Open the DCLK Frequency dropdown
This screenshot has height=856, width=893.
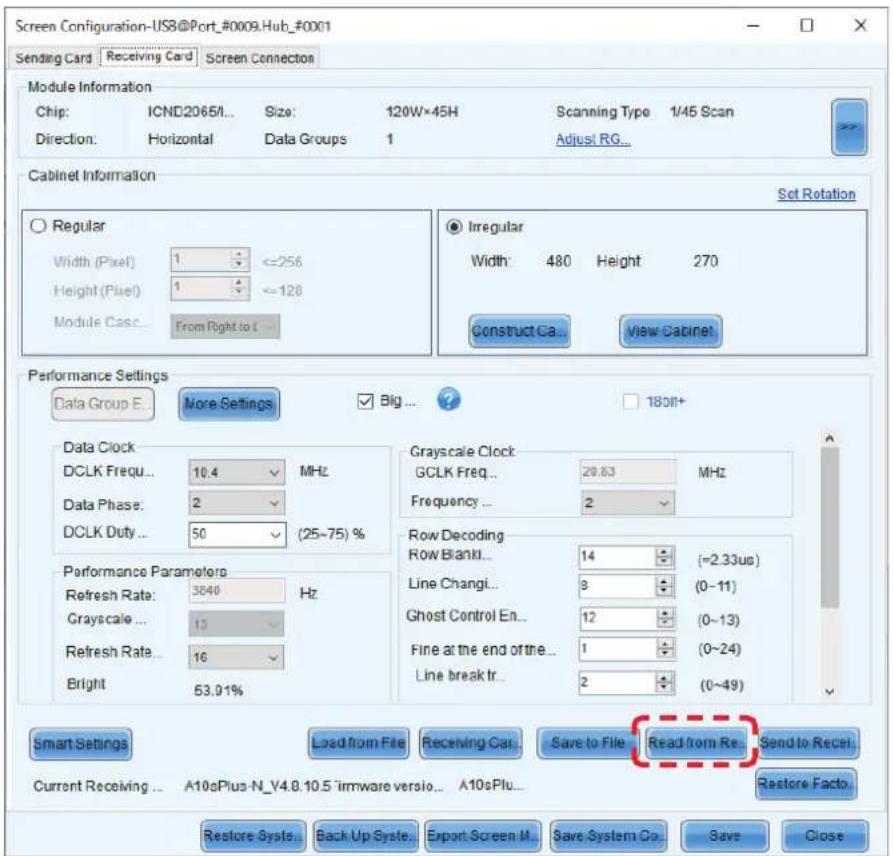[x=237, y=472]
